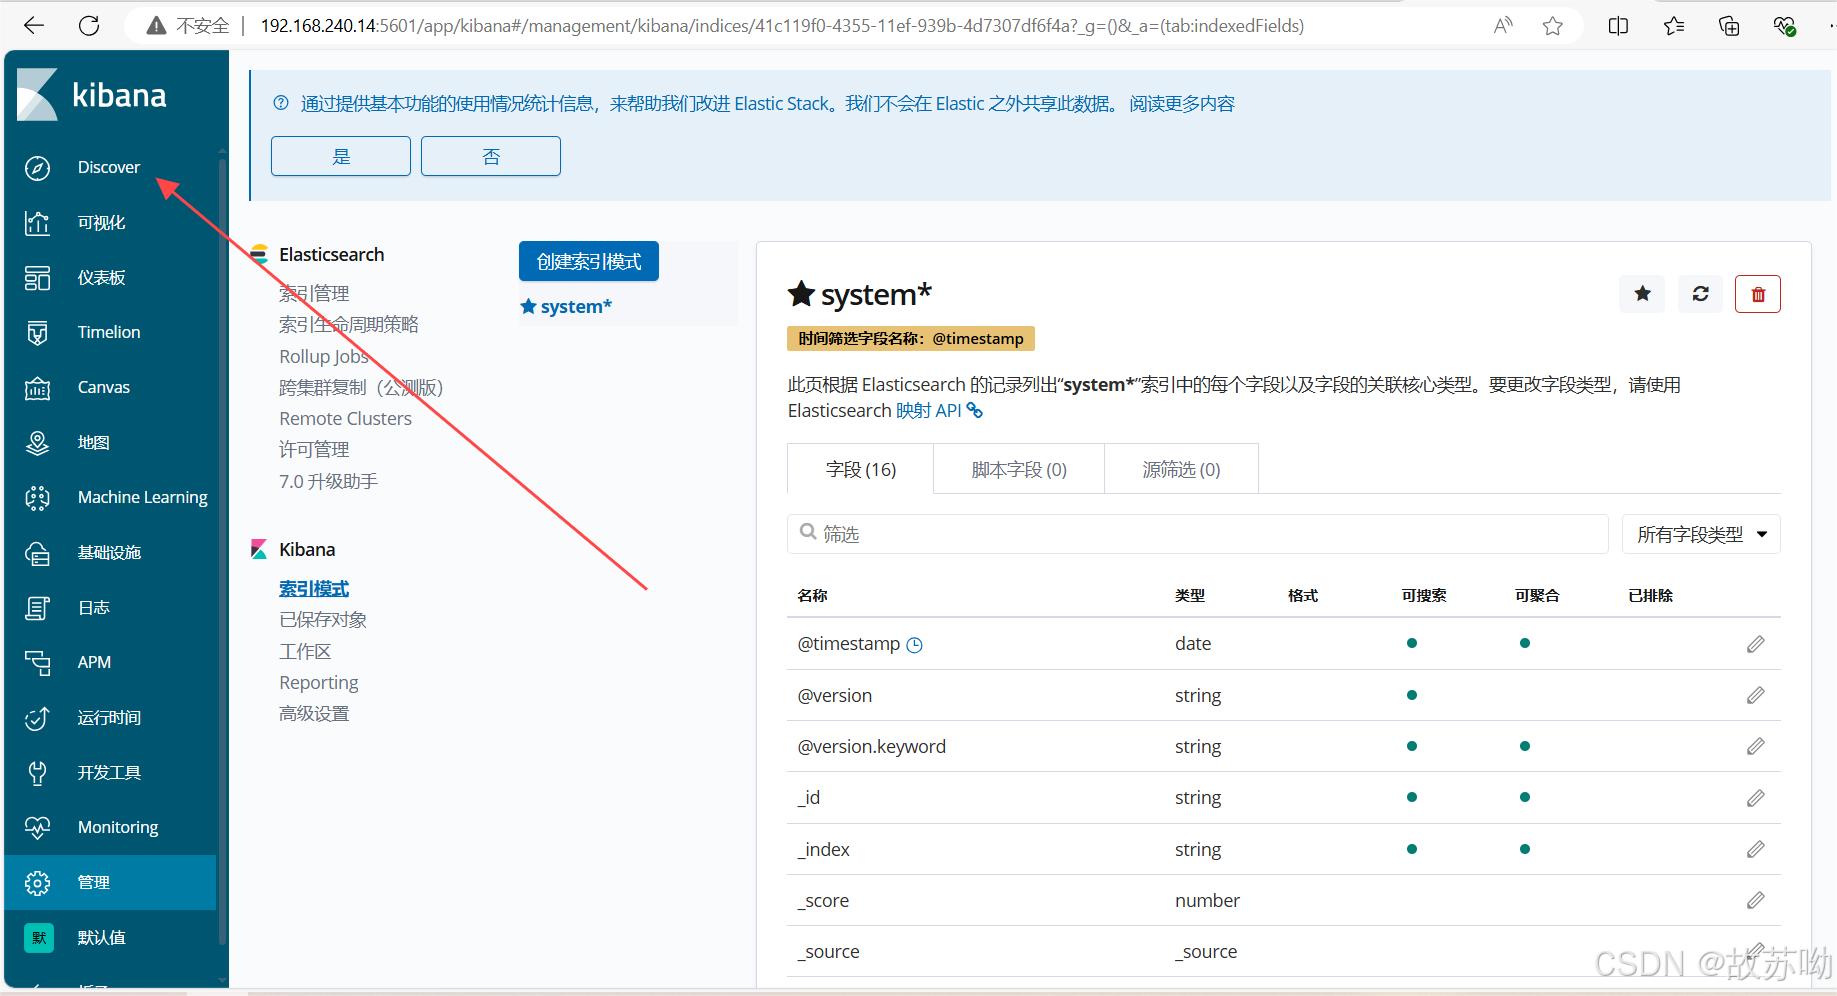Image resolution: width=1837 pixels, height=996 pixels.
Task: Open Remote Clusters menu item
Action: click(x=345, y=418)
